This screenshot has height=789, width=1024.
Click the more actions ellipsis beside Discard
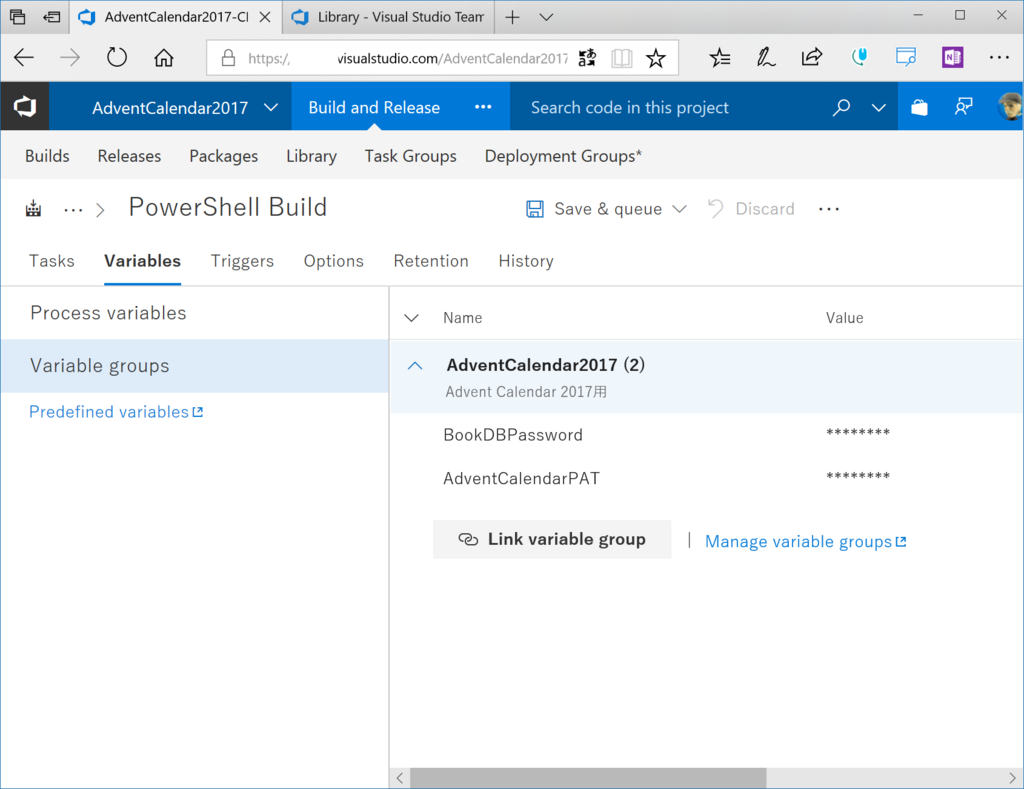pyautogui.click(x=829, y=209)
